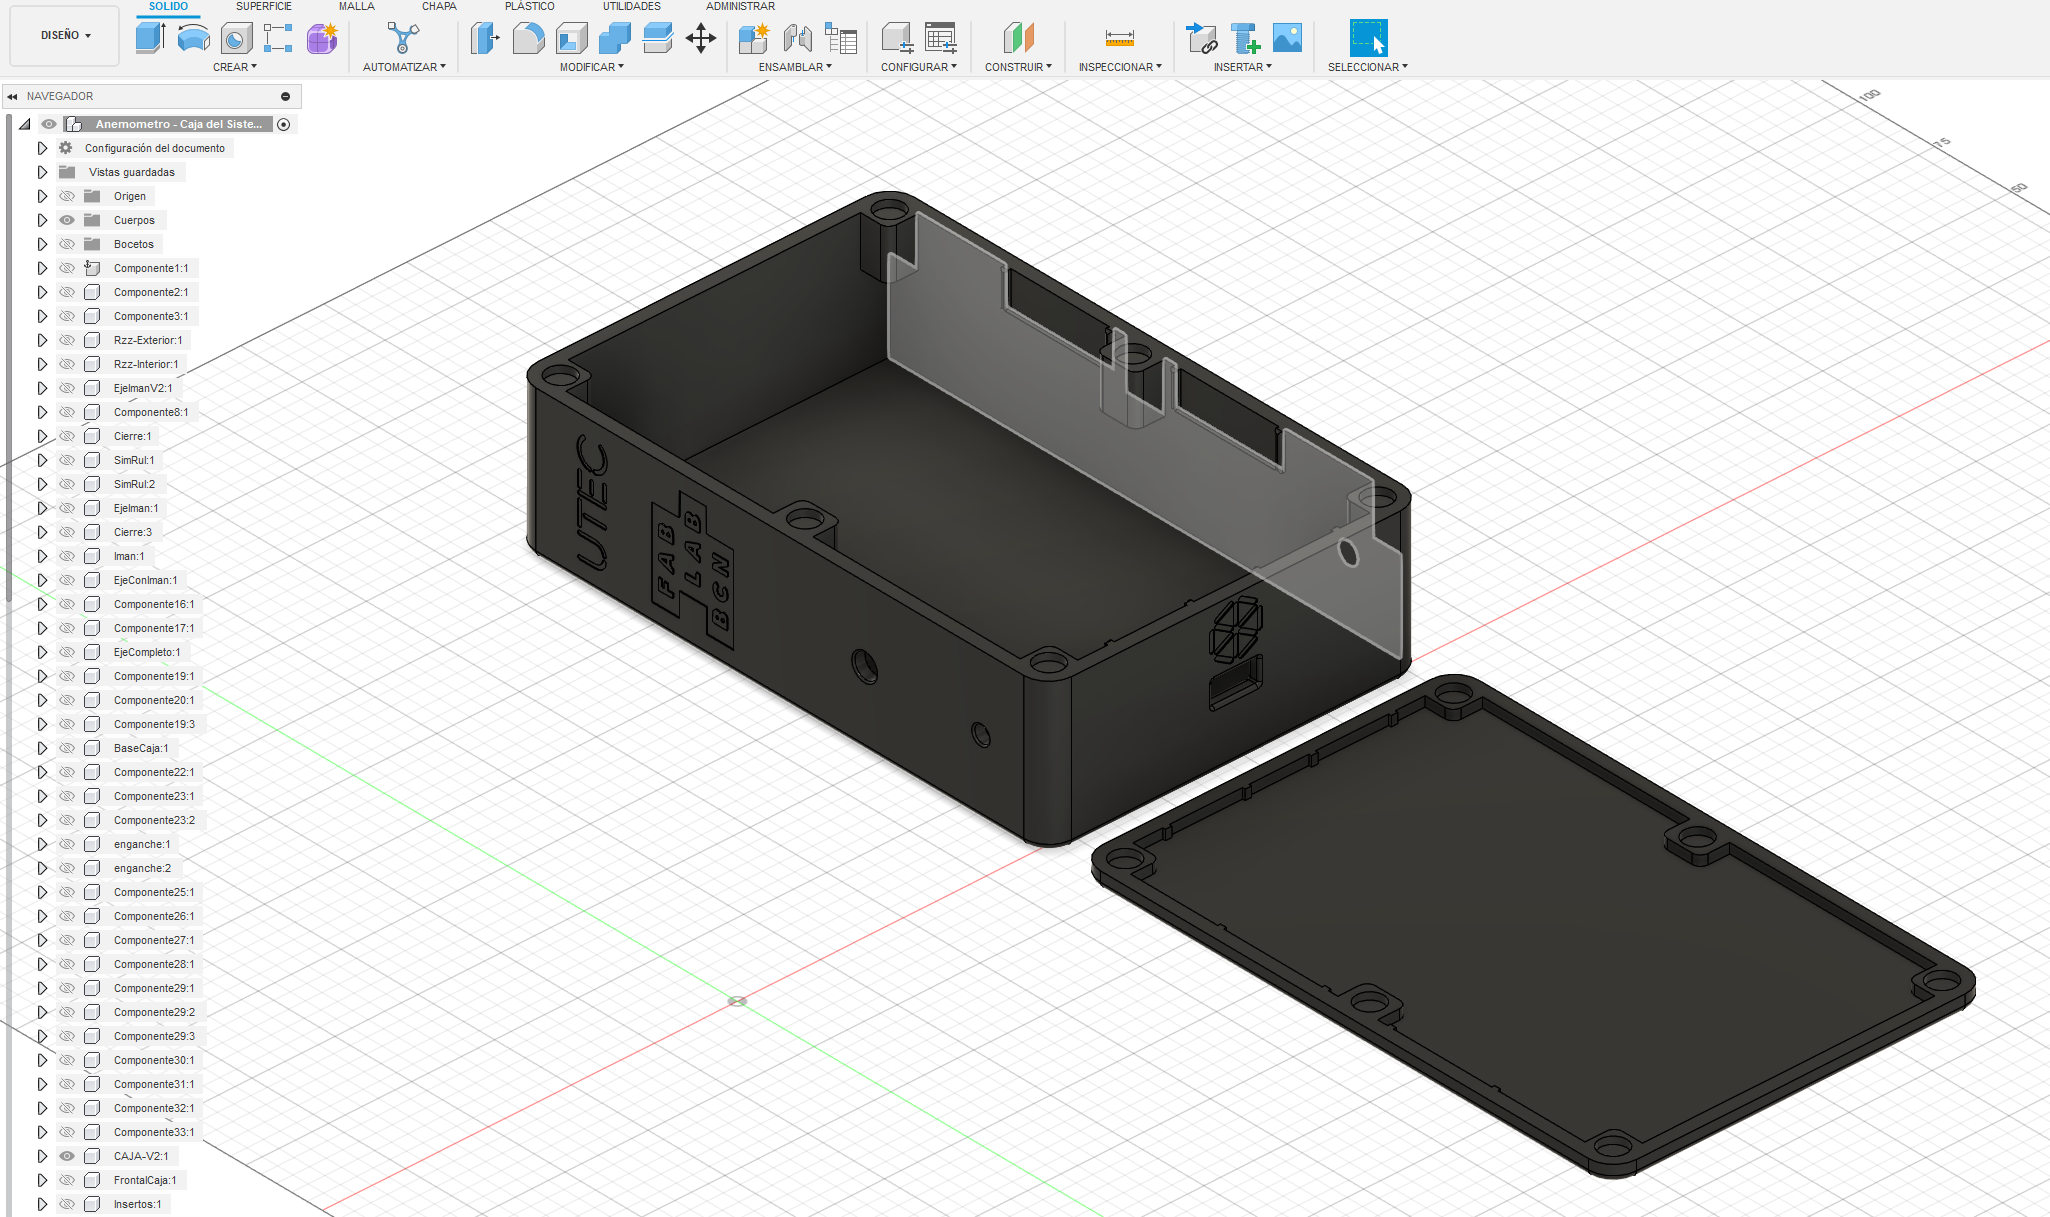The width and height of the screenshot is (2050, 1217).
Task: Select the Extrude tool icon
Action: click(150, 38)
